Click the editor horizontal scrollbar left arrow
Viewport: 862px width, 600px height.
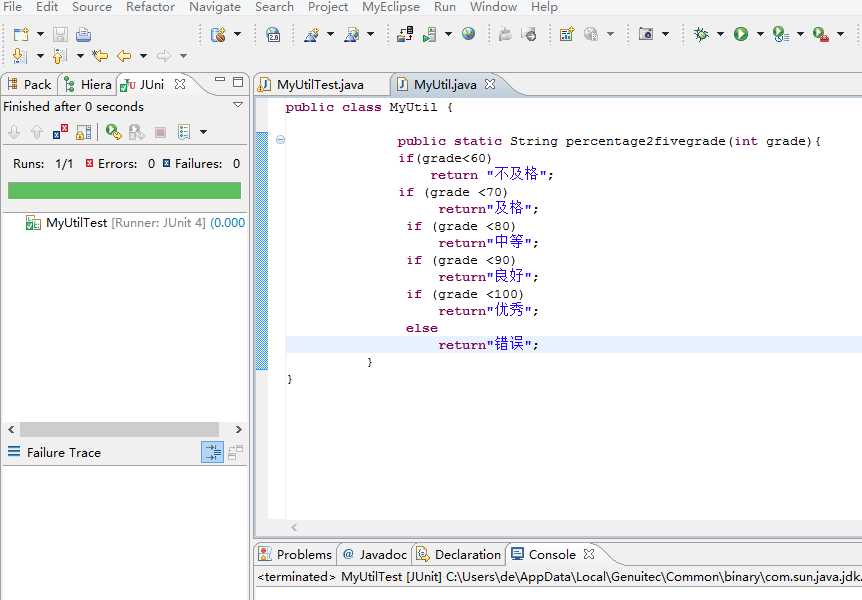(294, 527)
